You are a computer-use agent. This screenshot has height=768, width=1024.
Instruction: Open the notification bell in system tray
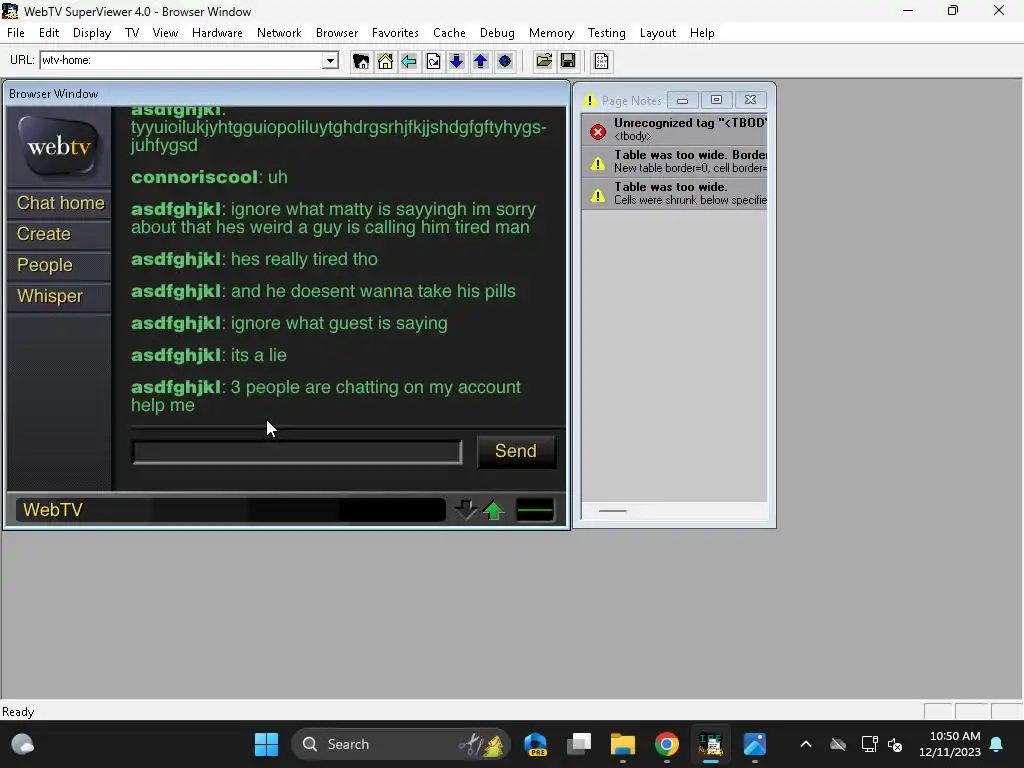coord(997,744)
